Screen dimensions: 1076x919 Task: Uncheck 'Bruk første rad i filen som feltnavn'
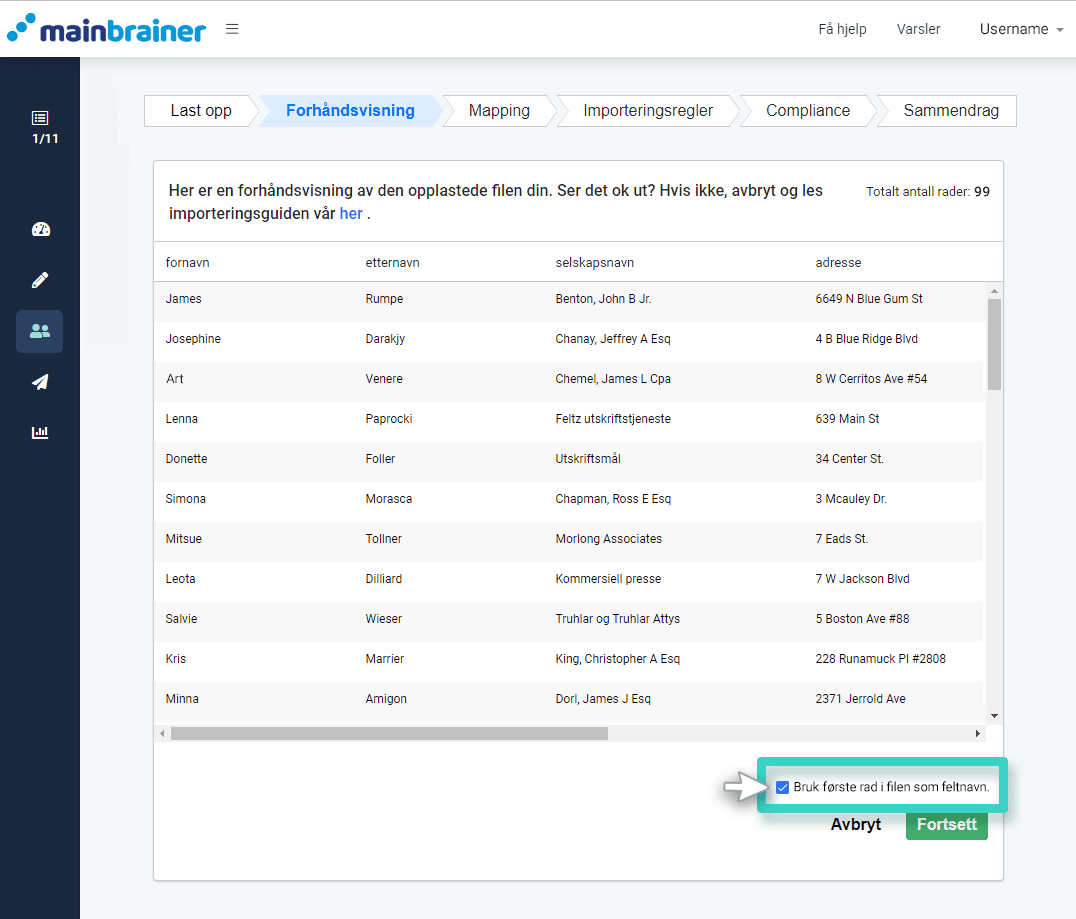pos(782,787)
